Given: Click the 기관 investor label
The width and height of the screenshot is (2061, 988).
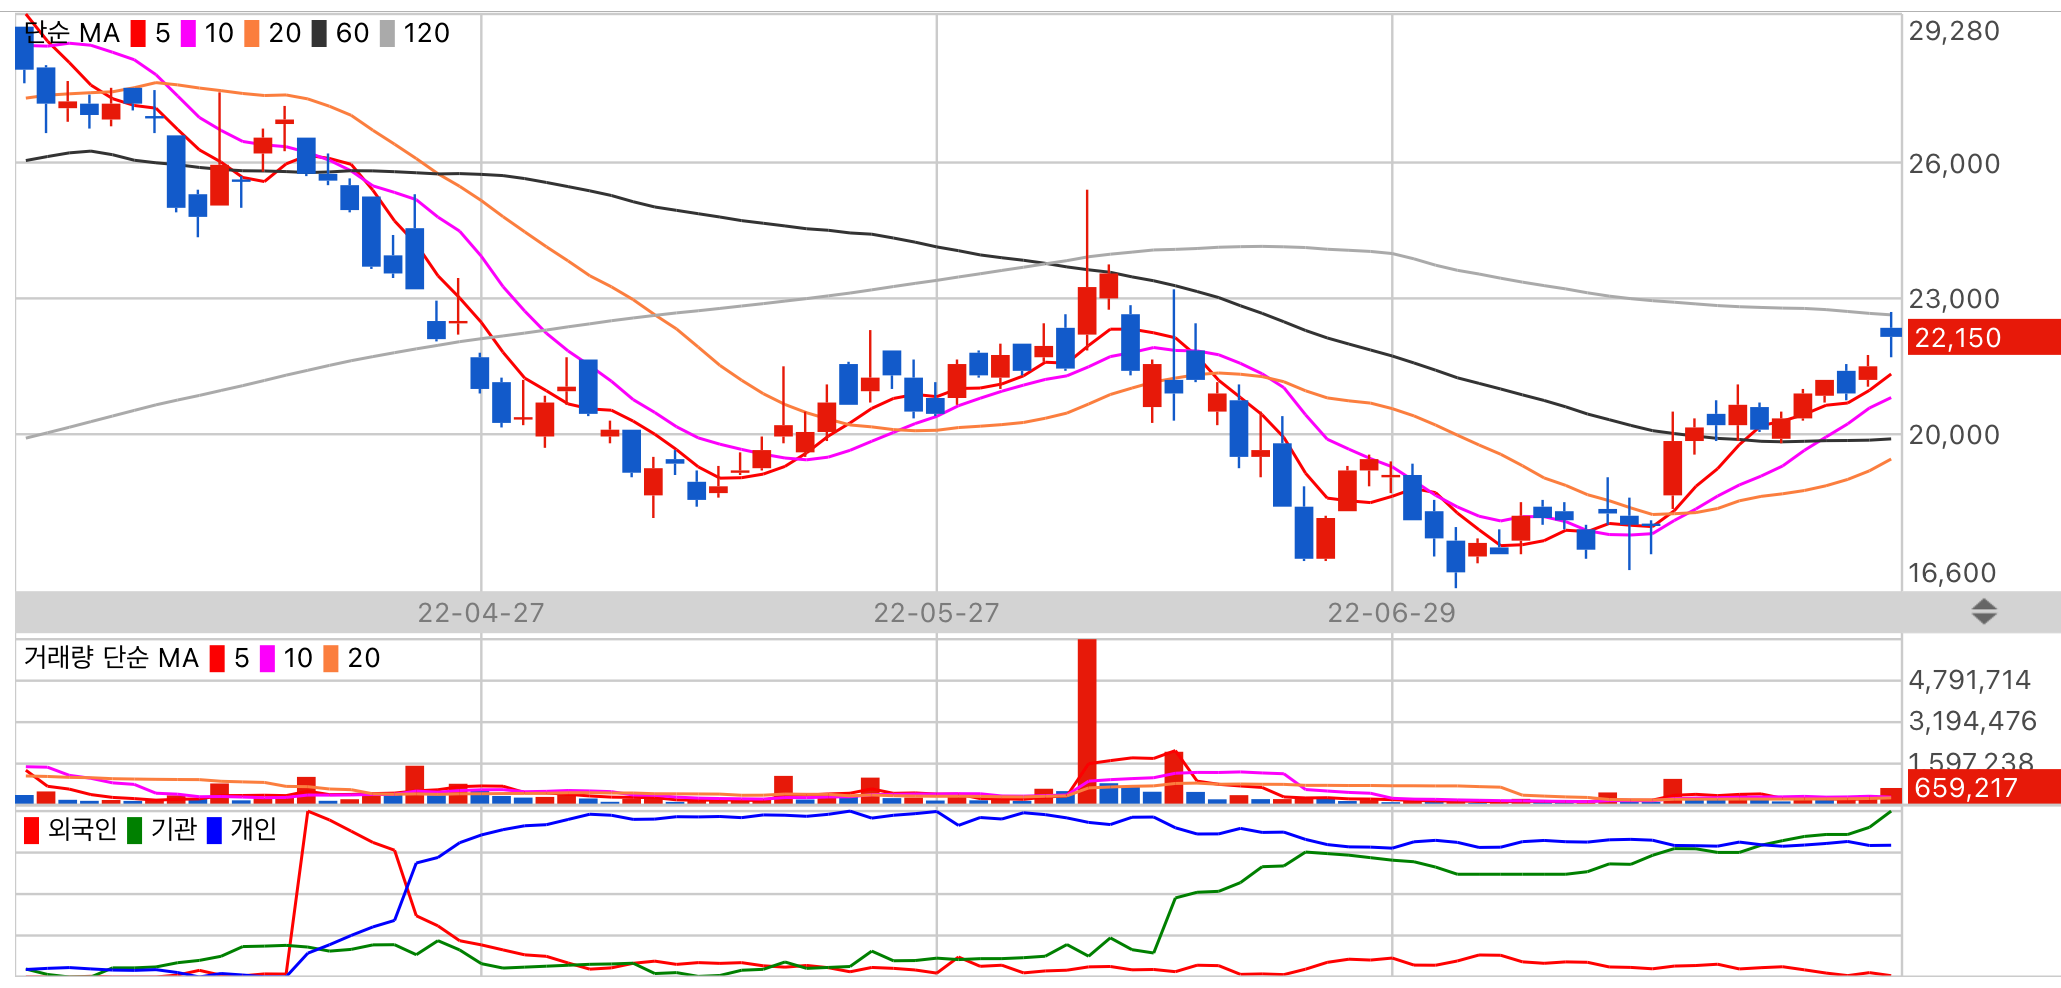Looking at the screenshot, I should (x=173, y=829).
